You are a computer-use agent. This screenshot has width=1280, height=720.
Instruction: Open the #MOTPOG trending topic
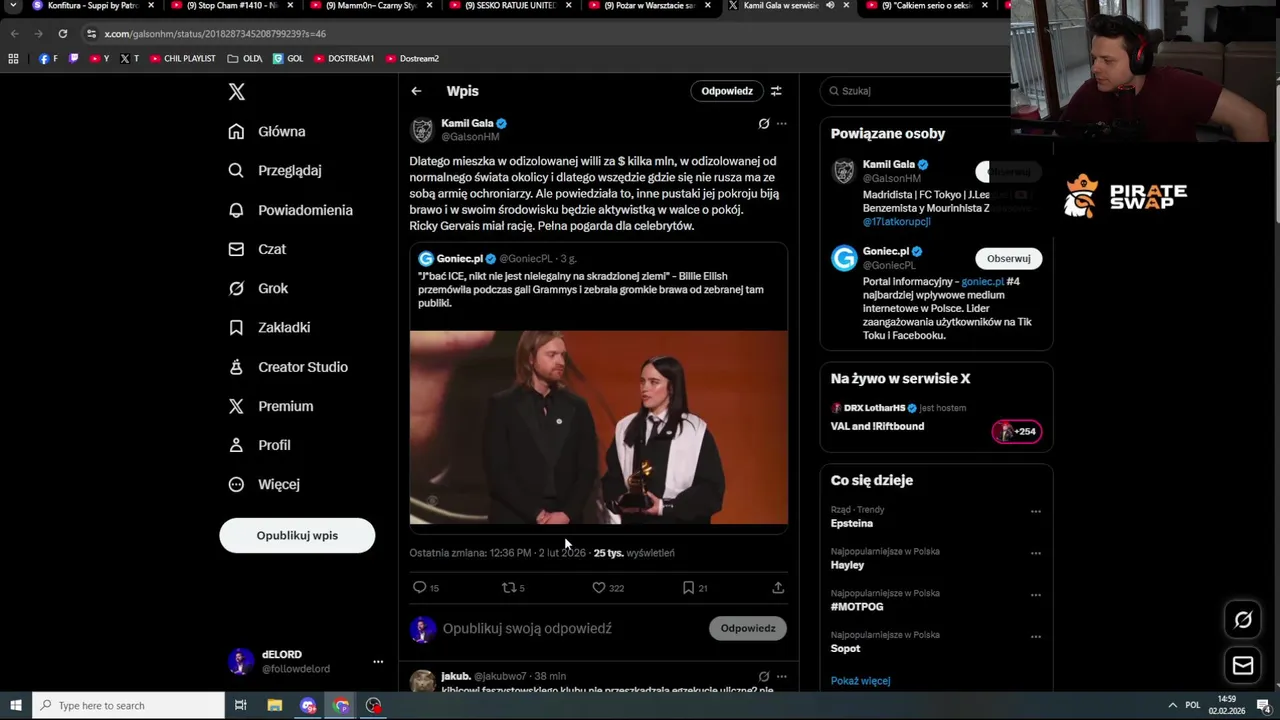tap(857, 607)
